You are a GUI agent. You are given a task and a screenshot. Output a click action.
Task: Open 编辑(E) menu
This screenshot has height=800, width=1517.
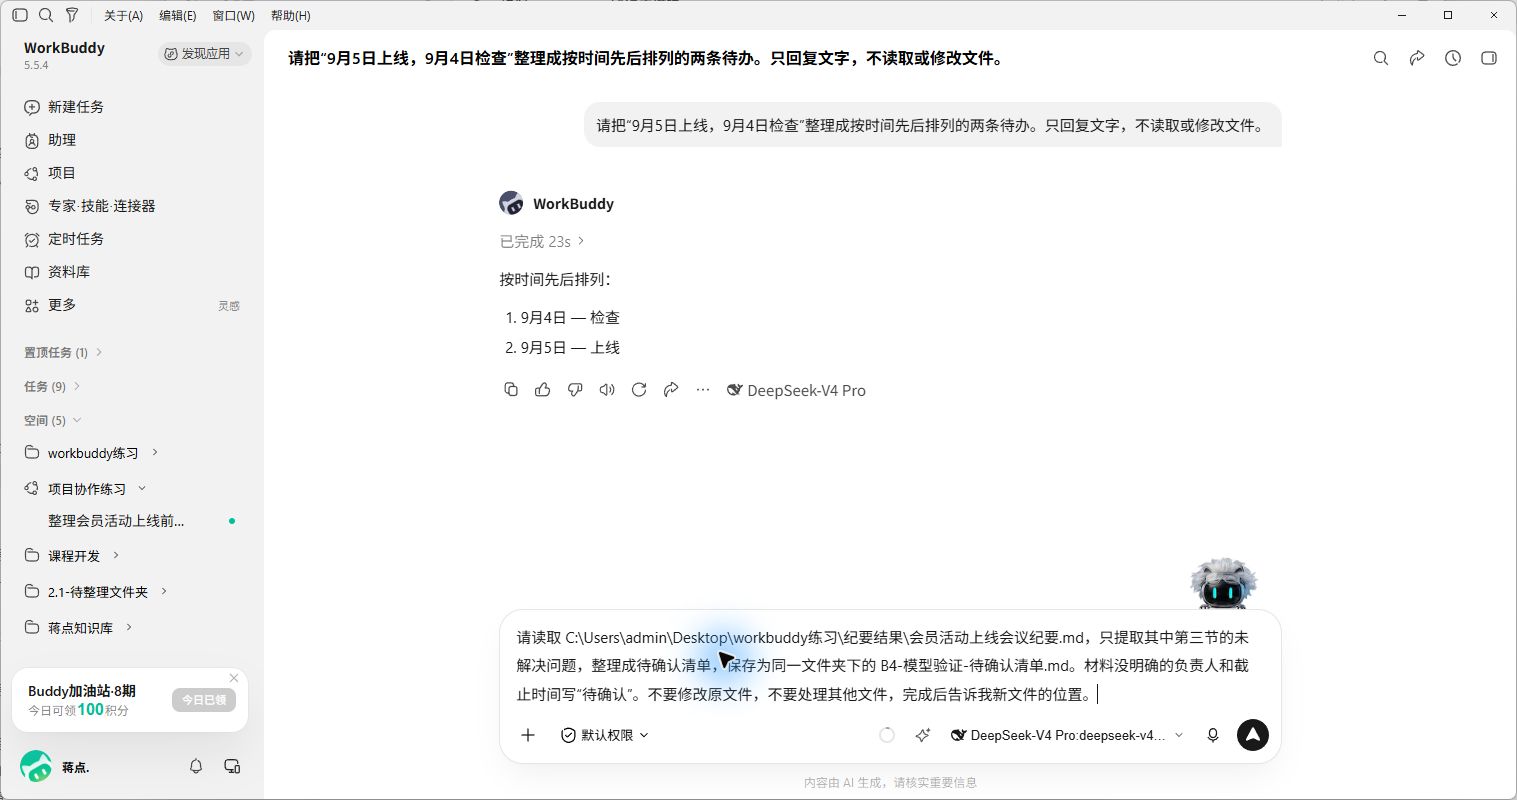click(x=178, y=15)
